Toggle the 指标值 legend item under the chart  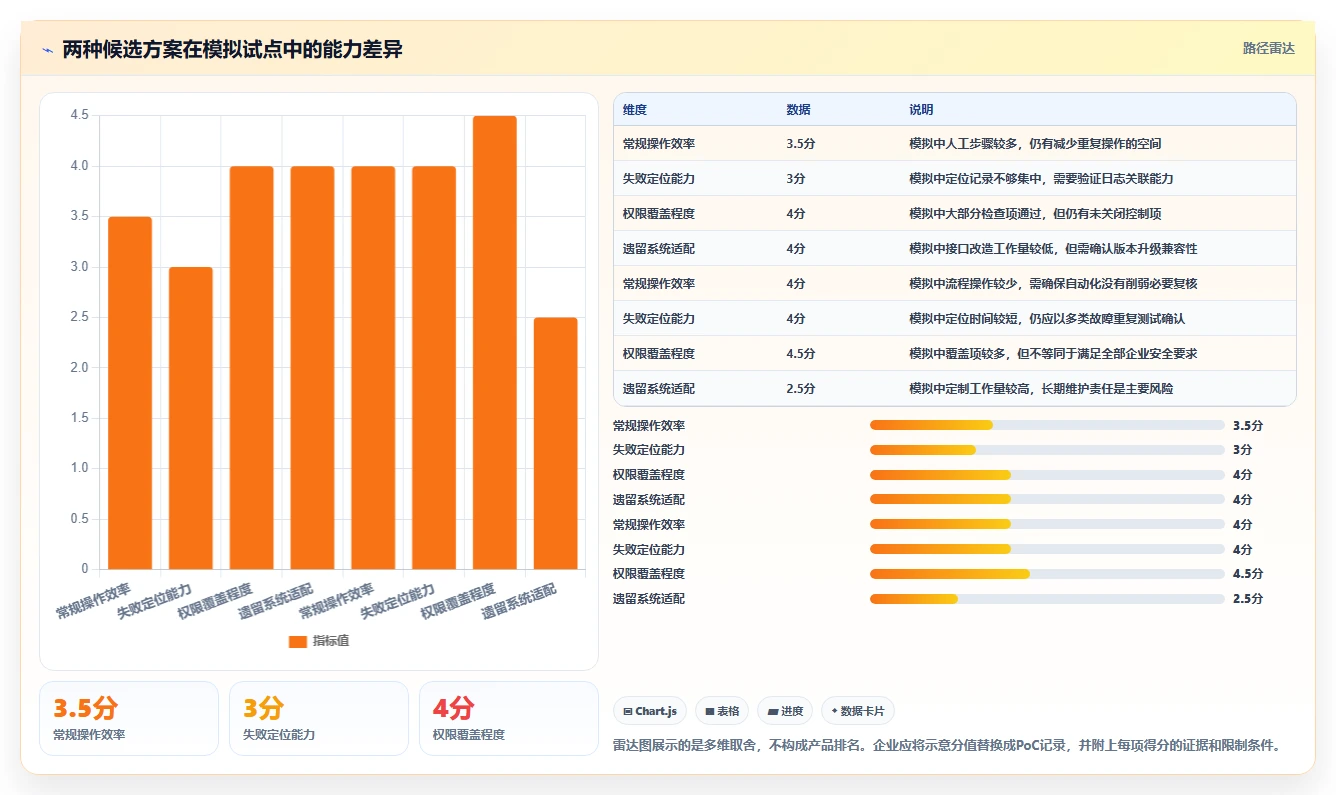(319, 641)
